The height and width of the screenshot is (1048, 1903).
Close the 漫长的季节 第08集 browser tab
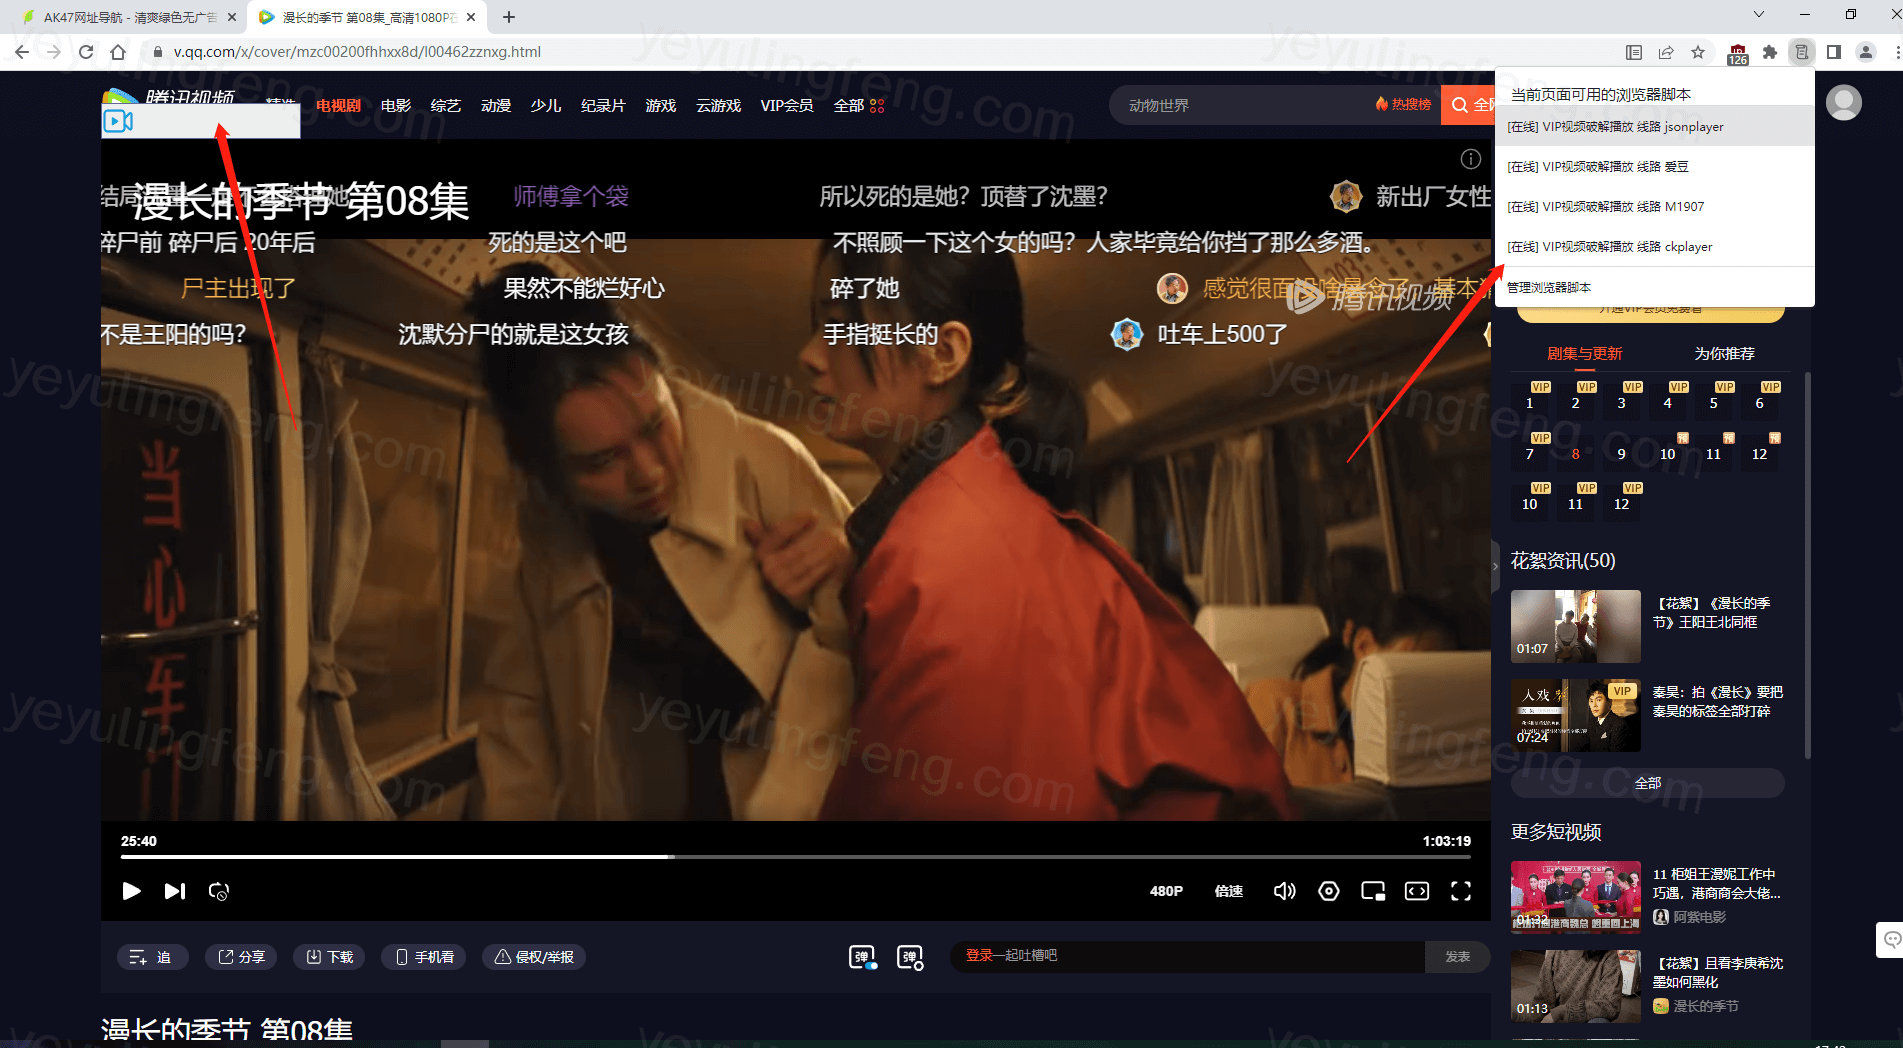tap(471, 17)
